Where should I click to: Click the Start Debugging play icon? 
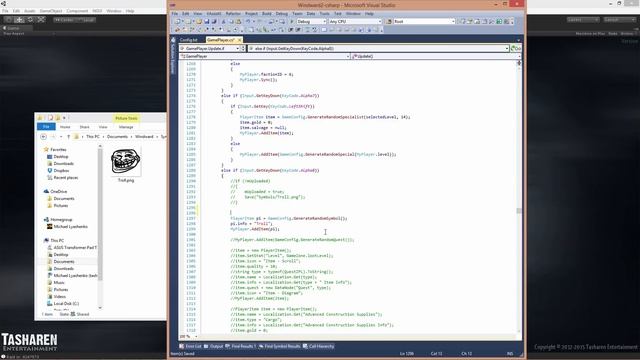[x=292, y=21]
